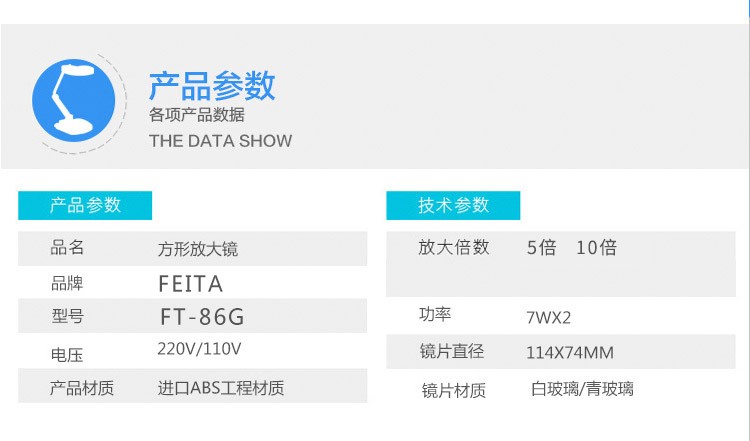Click the 220V/110V voltage value

[x=200, y=349]
